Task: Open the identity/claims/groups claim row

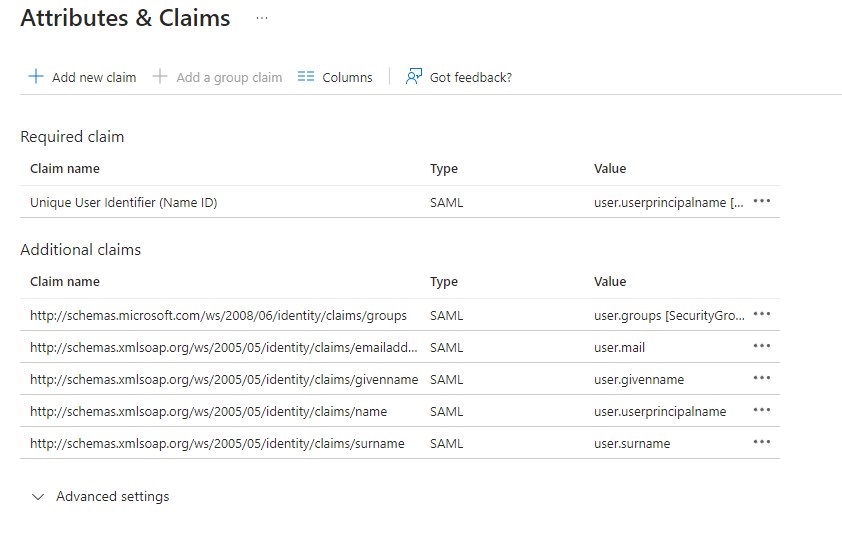Action: pos(218,315)
